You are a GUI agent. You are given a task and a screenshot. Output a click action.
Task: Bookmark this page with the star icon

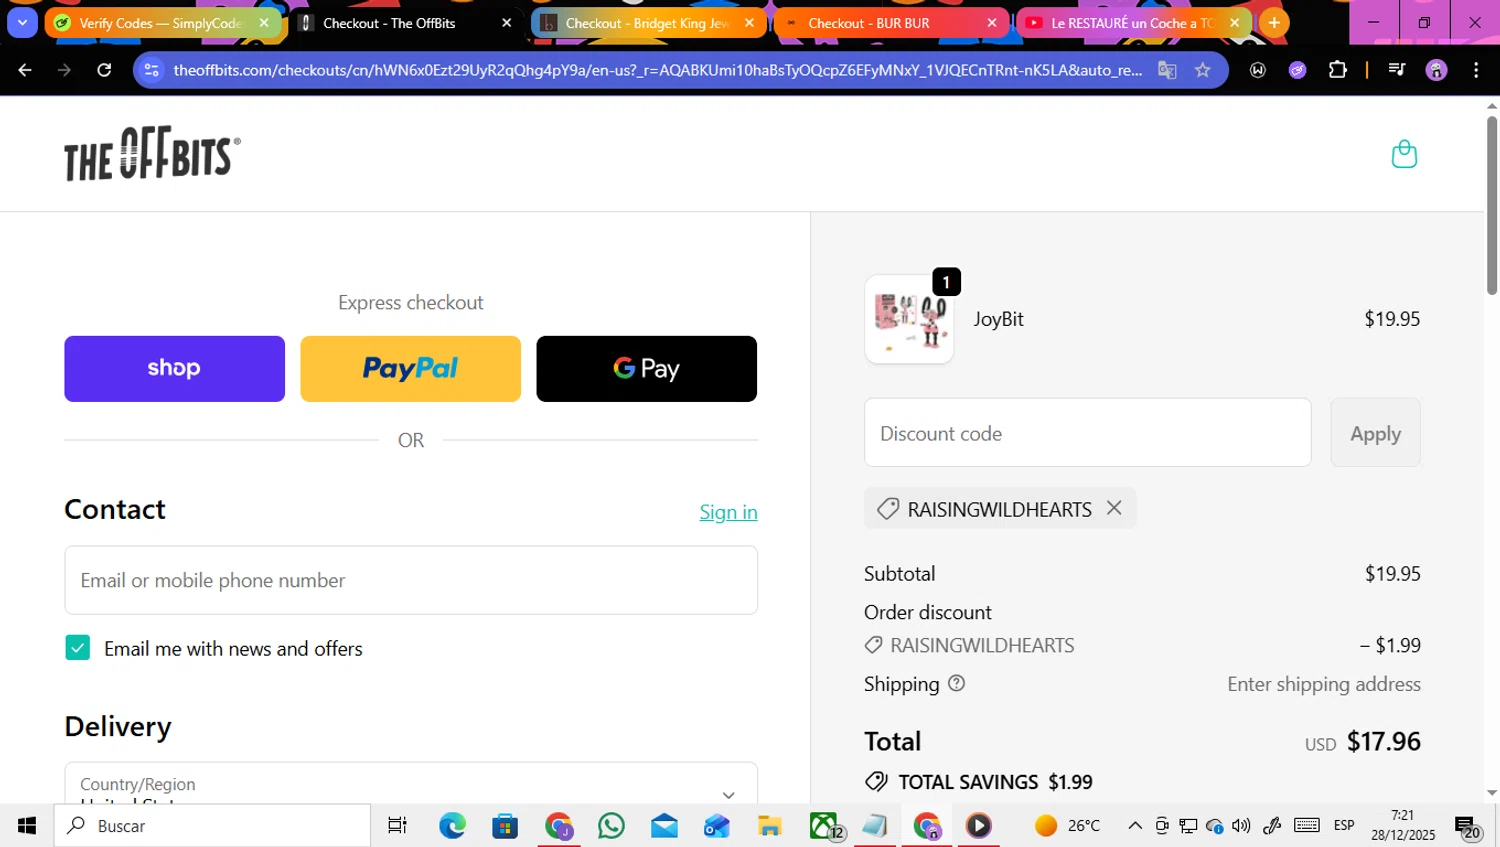[1202, 70]
